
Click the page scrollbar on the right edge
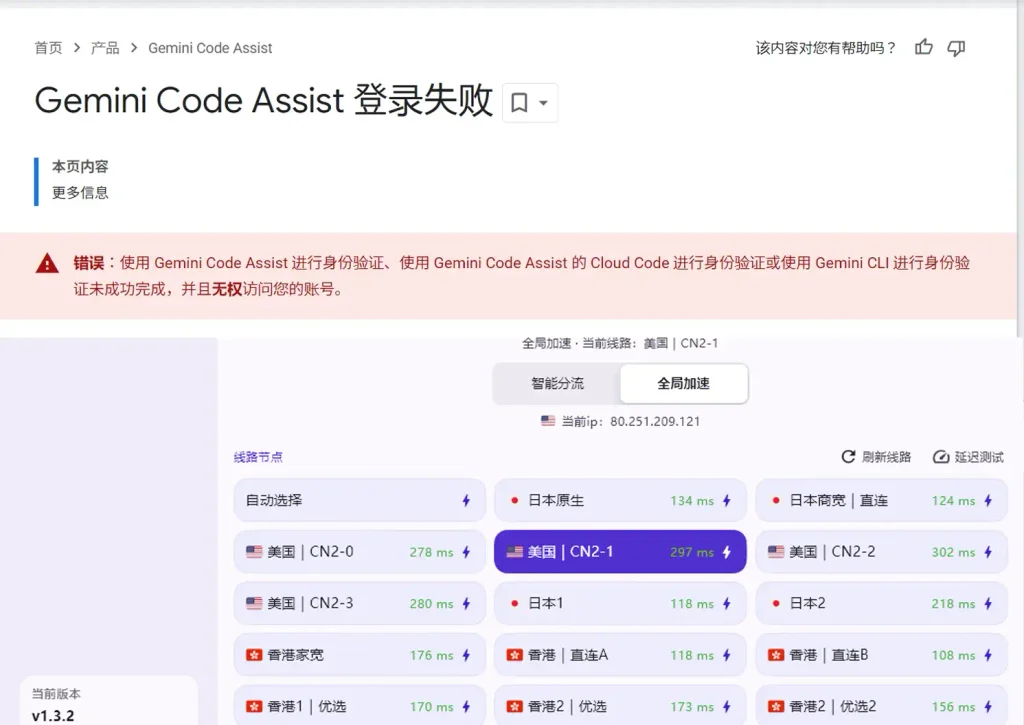coord(1020,170)
